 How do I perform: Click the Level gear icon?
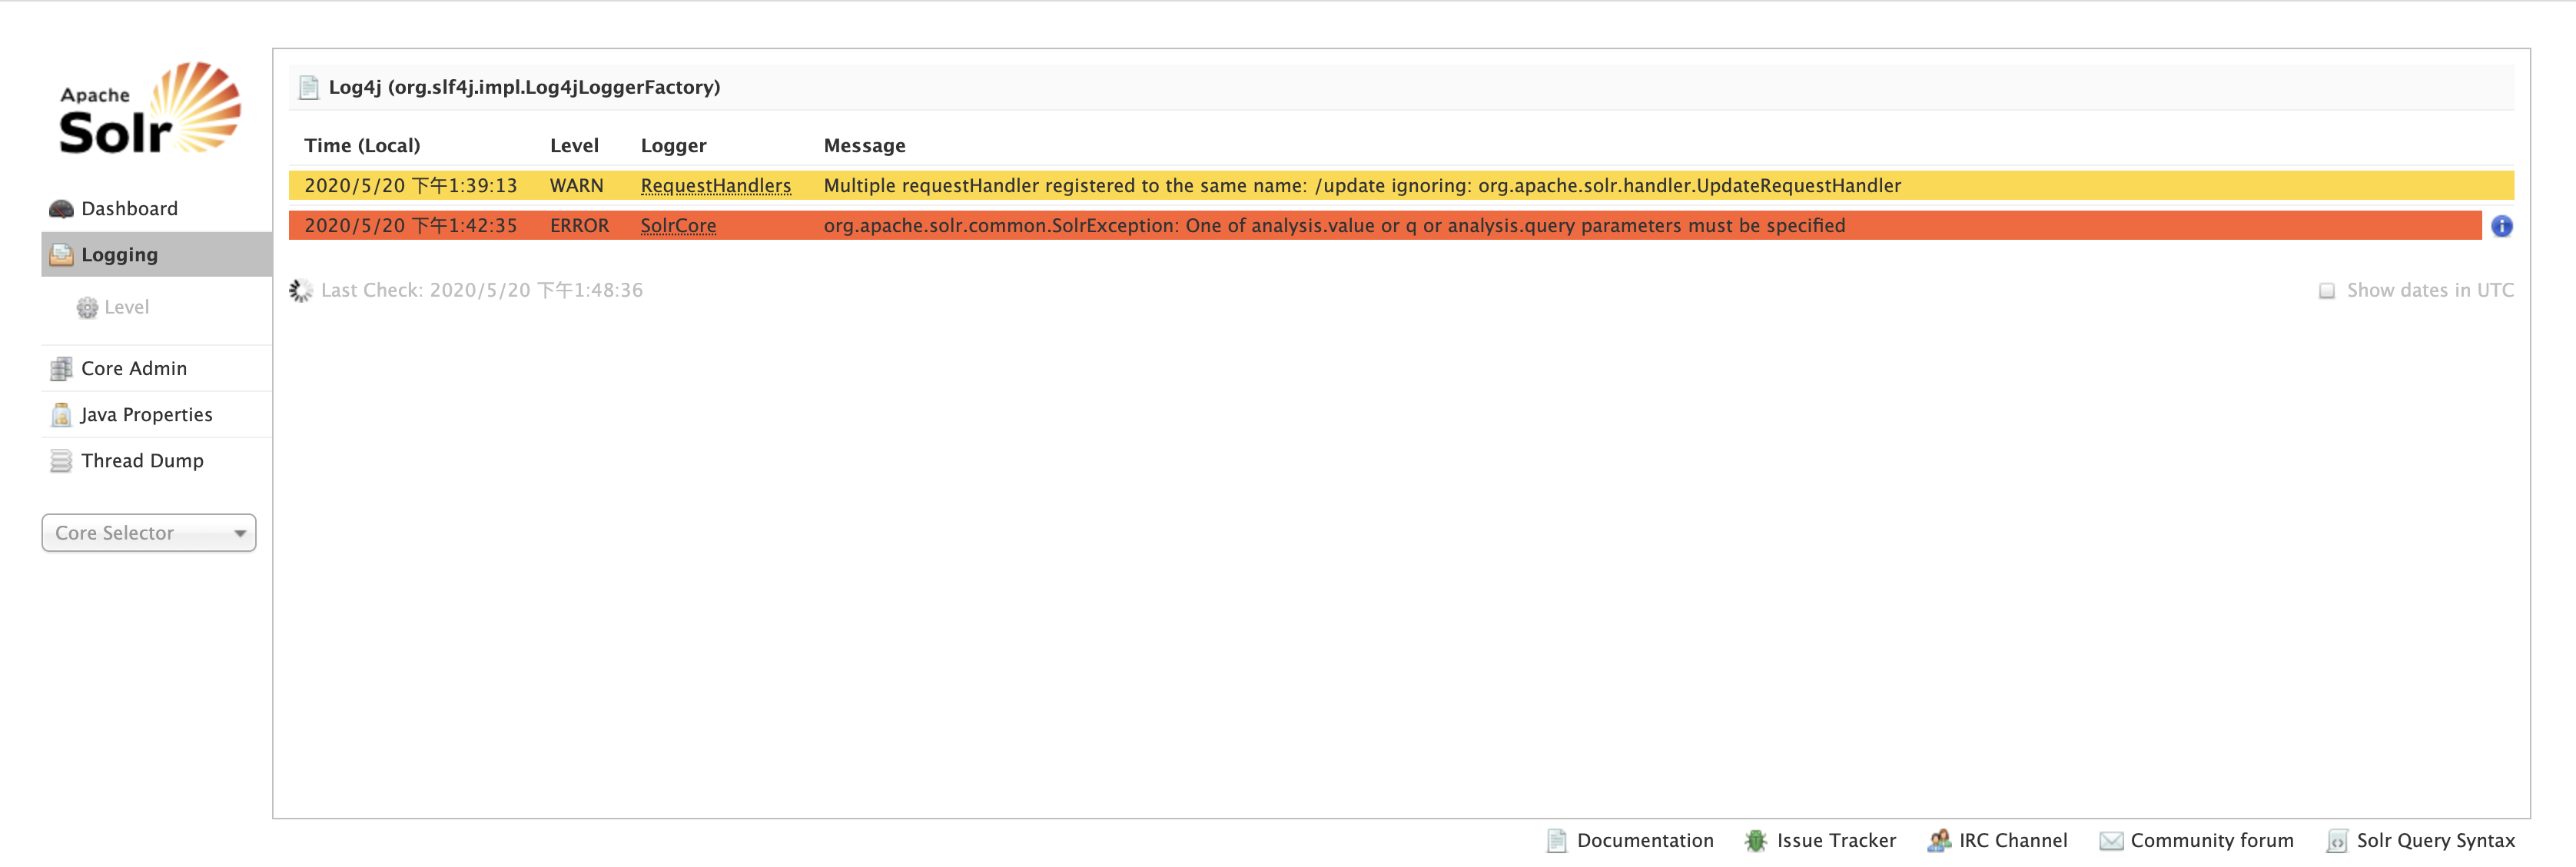coord(88,308)
